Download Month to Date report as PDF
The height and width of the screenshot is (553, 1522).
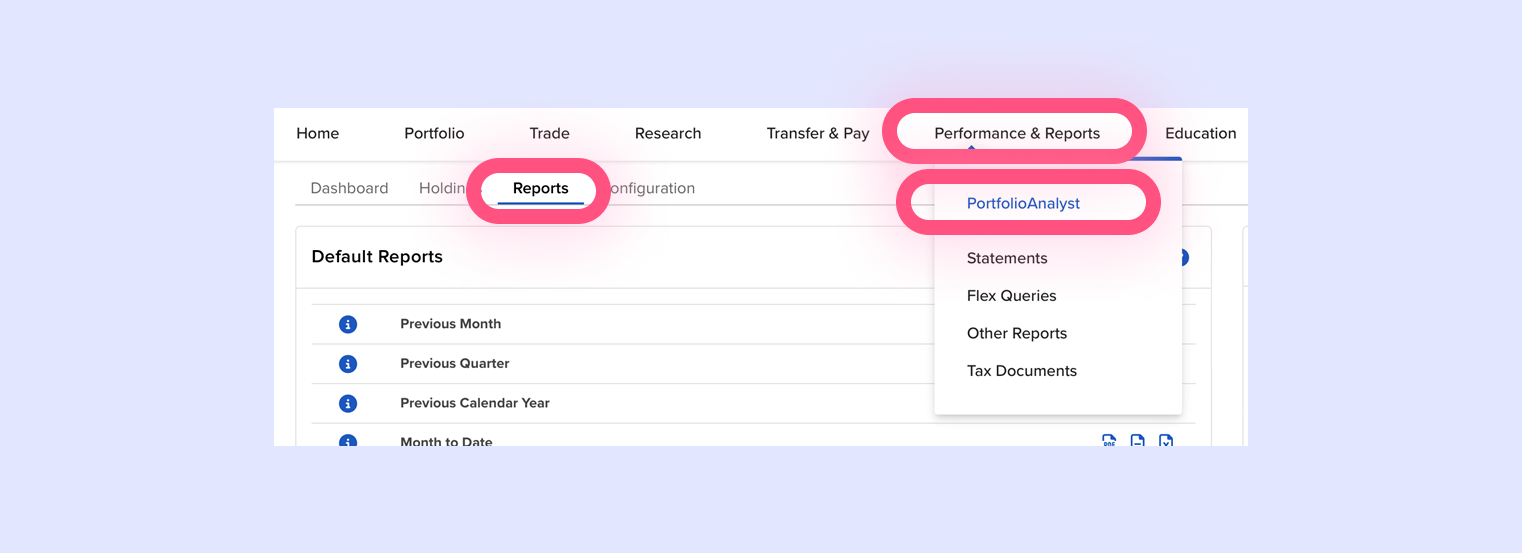[x=1109, y=441]
